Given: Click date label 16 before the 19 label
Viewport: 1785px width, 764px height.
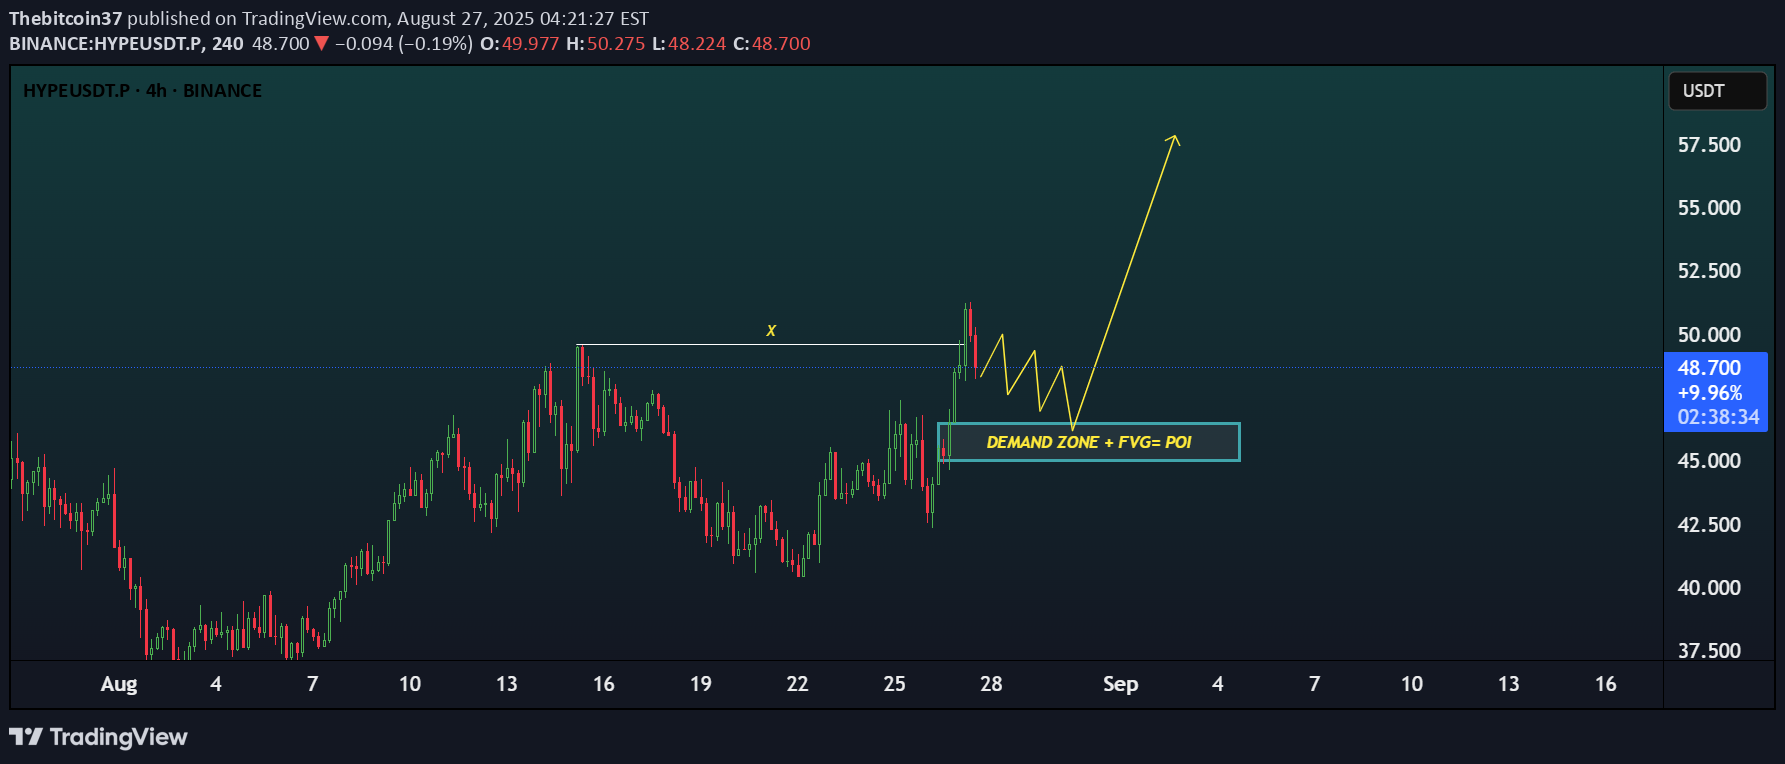Looking at the screenshot, I should [603, 684].
